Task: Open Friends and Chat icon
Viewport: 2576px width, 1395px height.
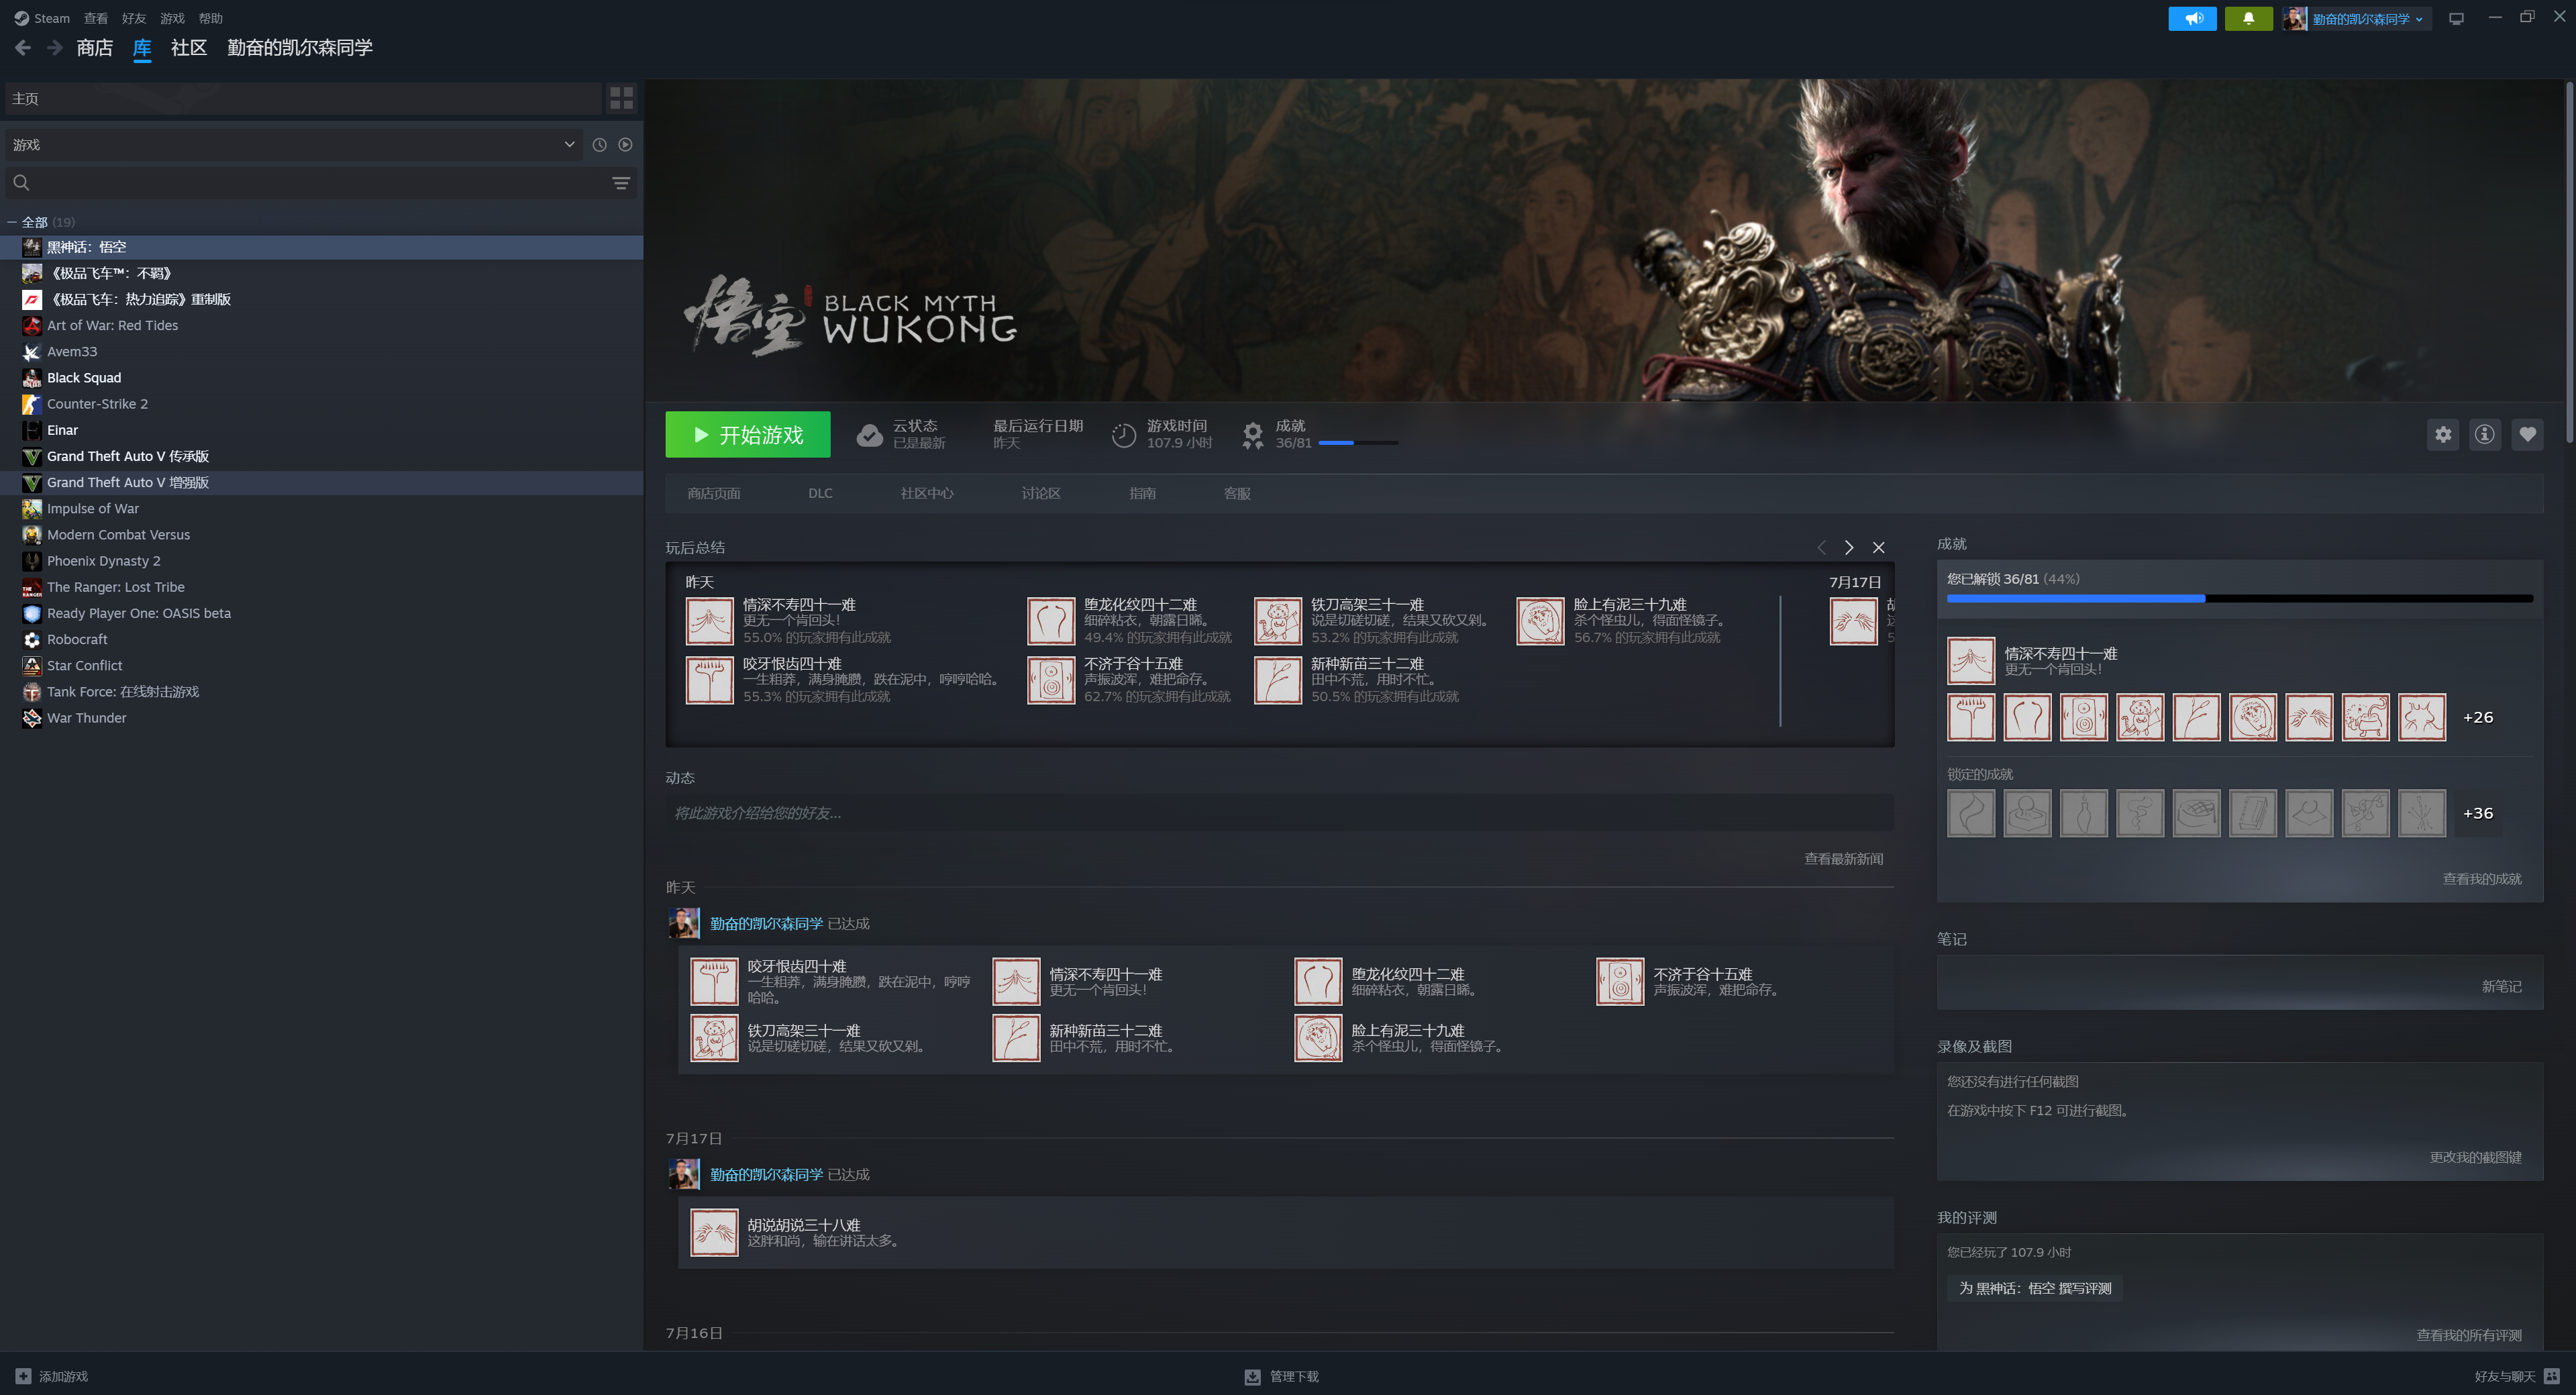Action: click(x=2552, y=1376)
